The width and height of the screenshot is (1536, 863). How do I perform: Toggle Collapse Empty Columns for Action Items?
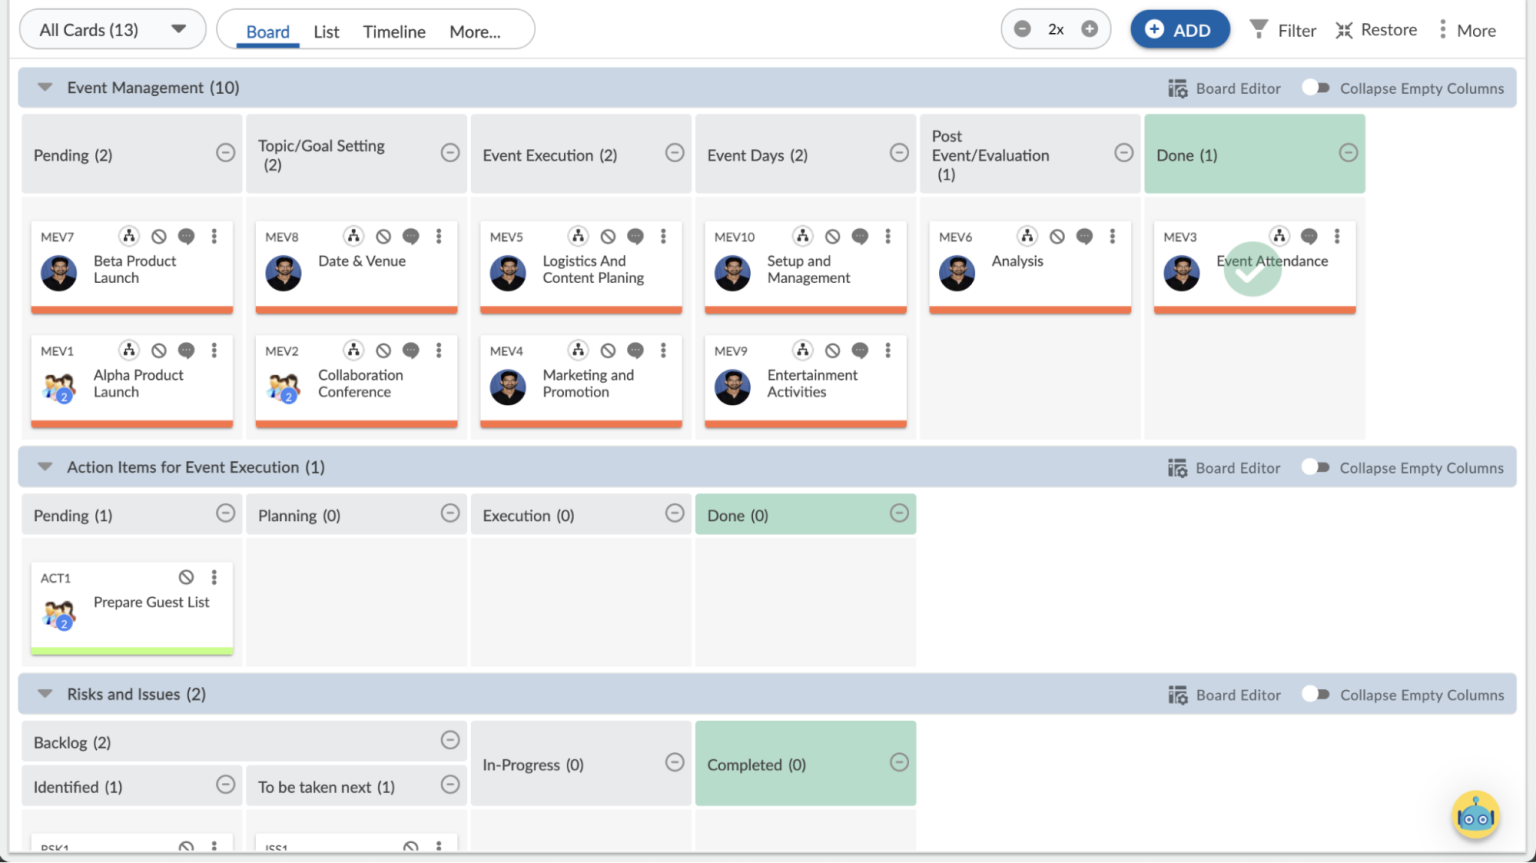pos(1316,467)
